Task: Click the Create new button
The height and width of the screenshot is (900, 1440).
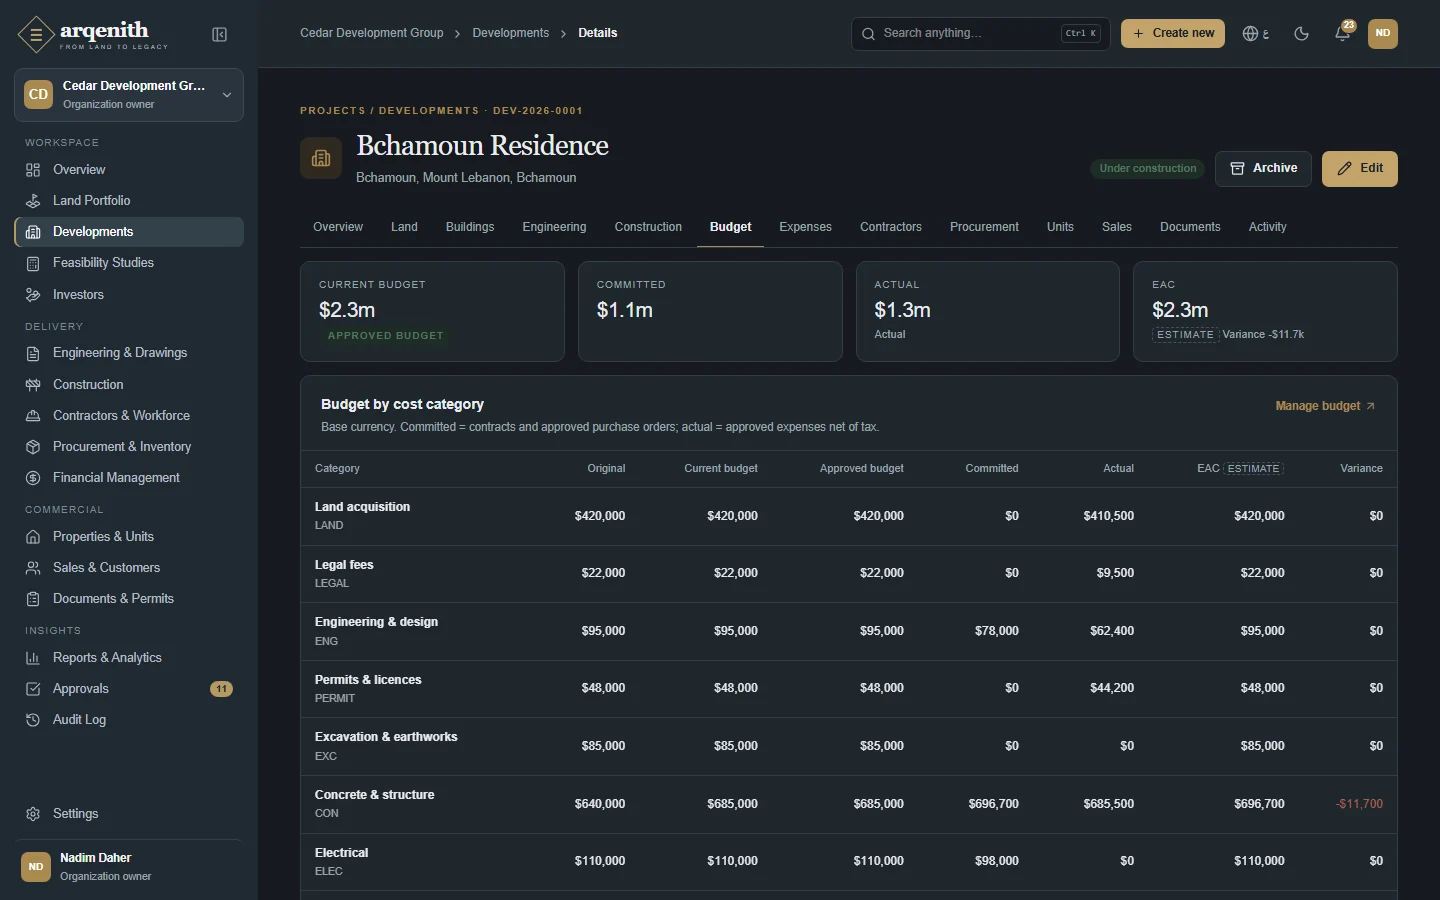Action: coord(1173,34)
